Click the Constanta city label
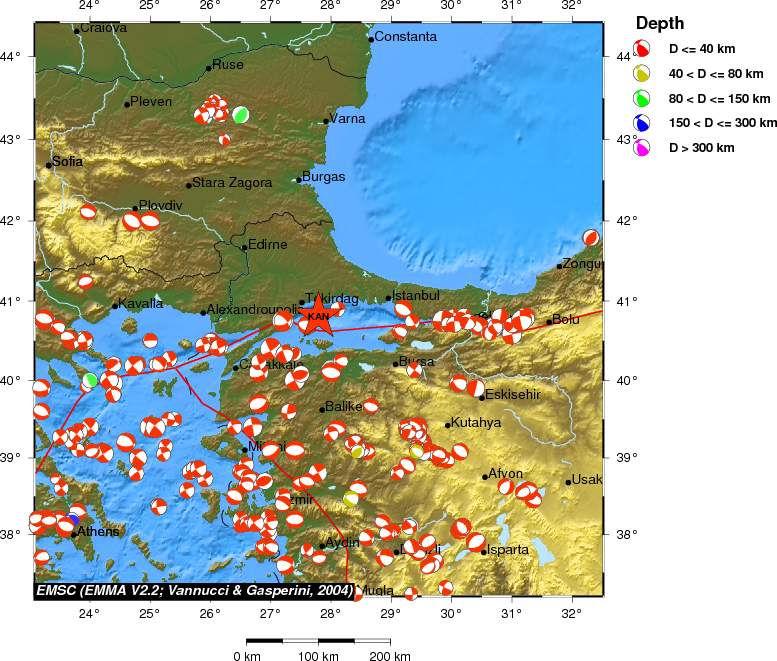 (406, 37)
